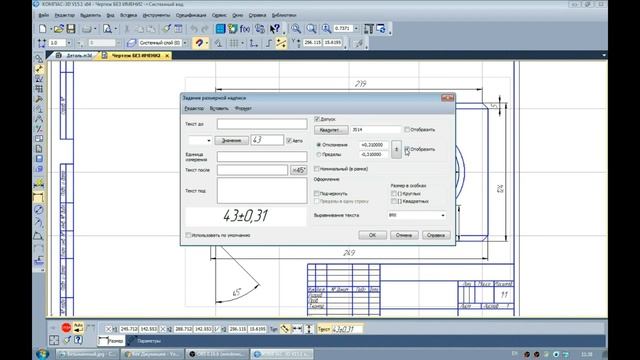This screenshot has height=360, width=640.
Task: Switch to the Параметры tab
Action: click(146, 340)
